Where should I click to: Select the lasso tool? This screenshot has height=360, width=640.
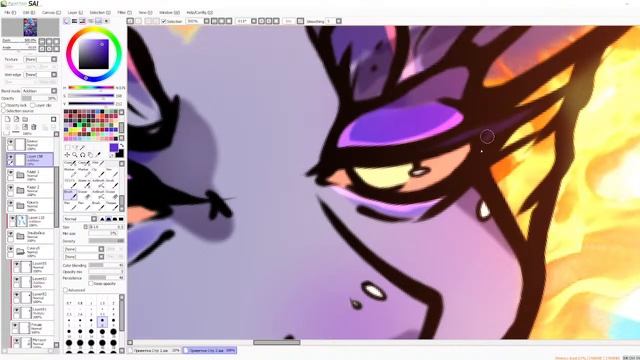pyautogui.click(x=75, y=147)
